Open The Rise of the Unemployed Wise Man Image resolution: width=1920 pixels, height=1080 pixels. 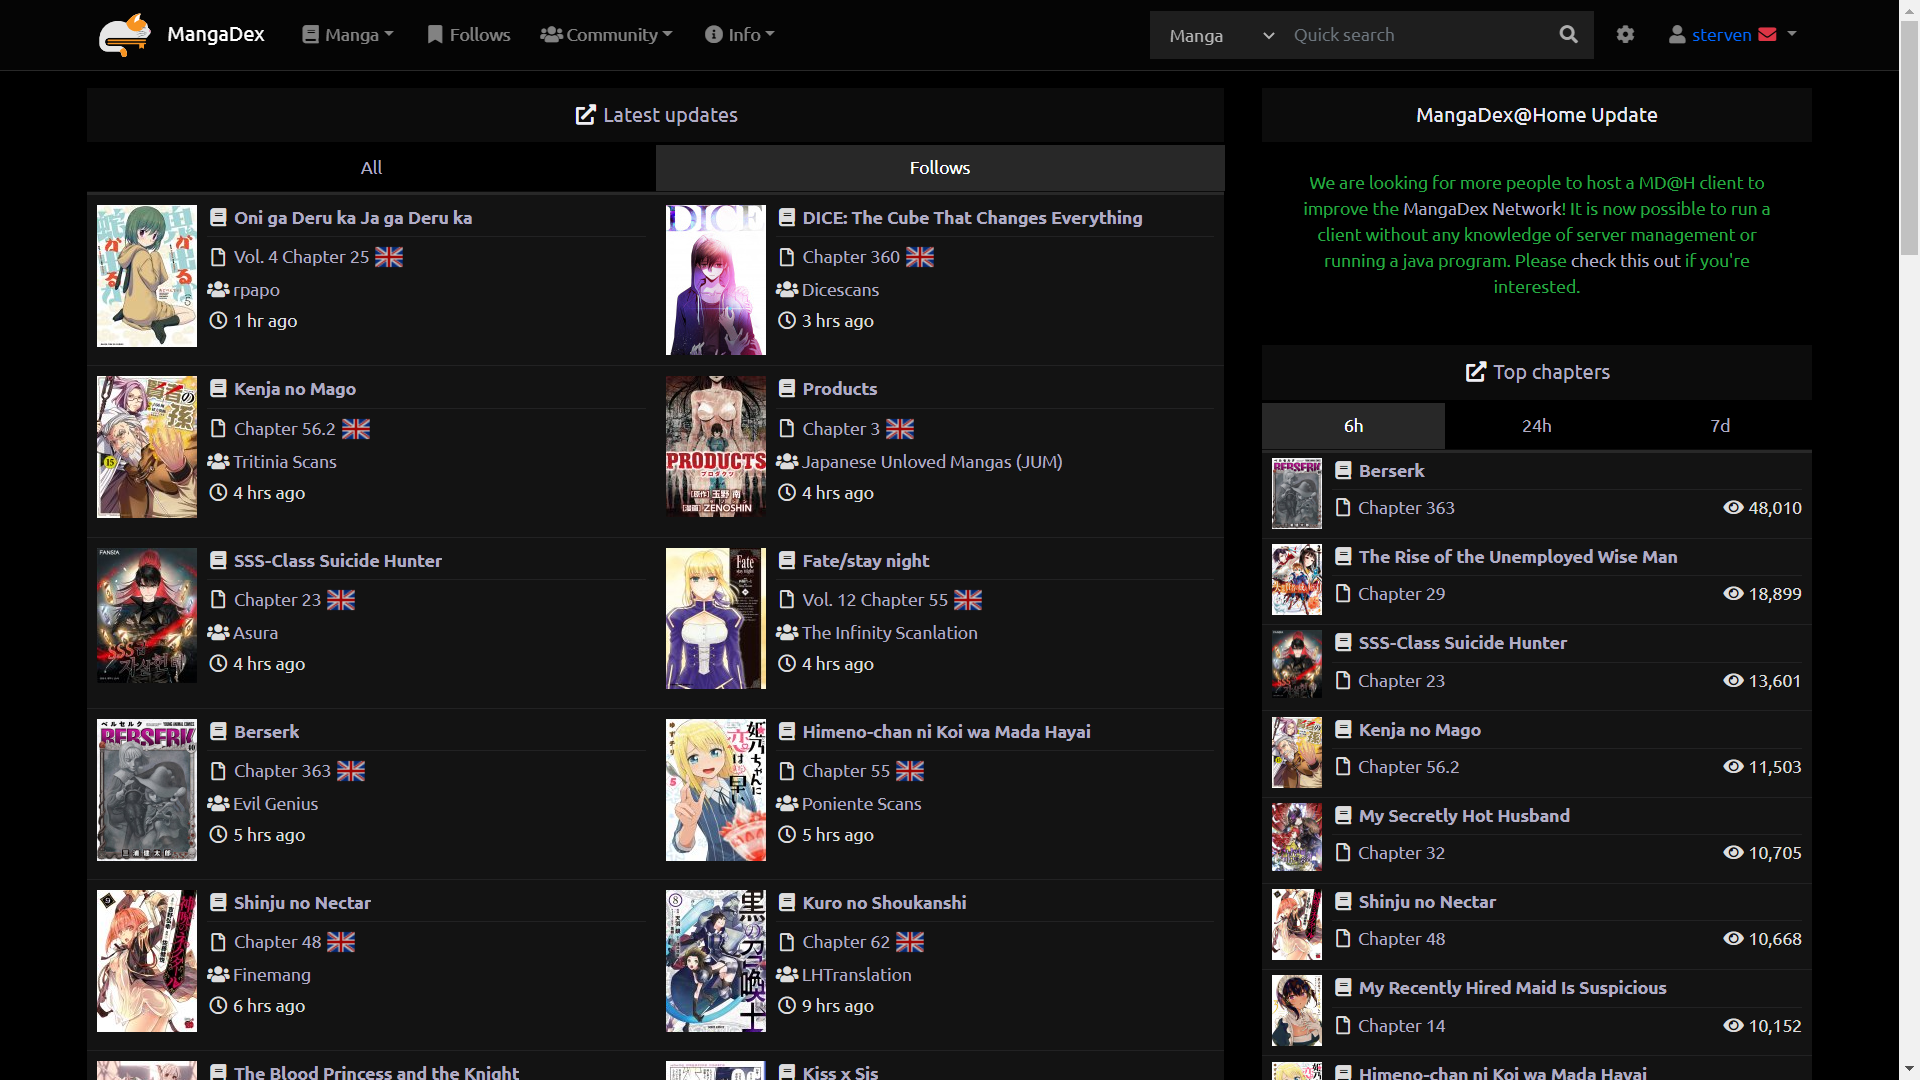[x=1518, y=557]
